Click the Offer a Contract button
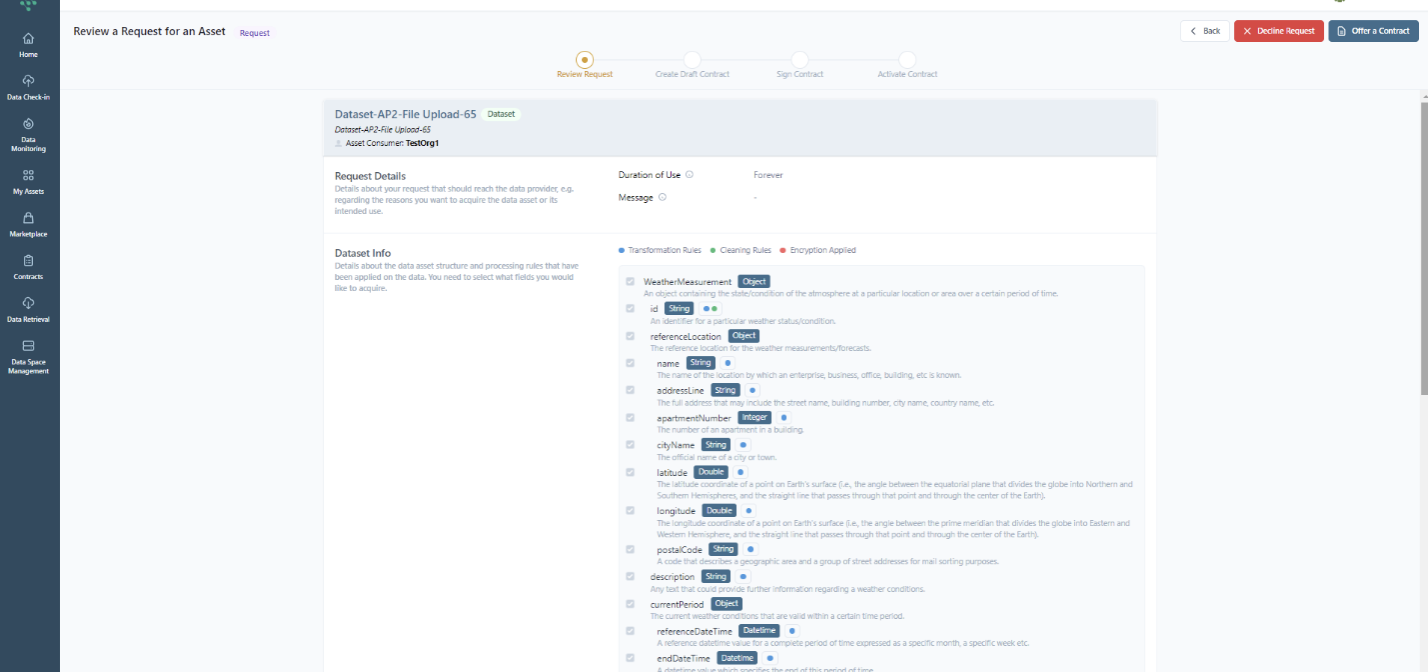 tap(1373, 31)
